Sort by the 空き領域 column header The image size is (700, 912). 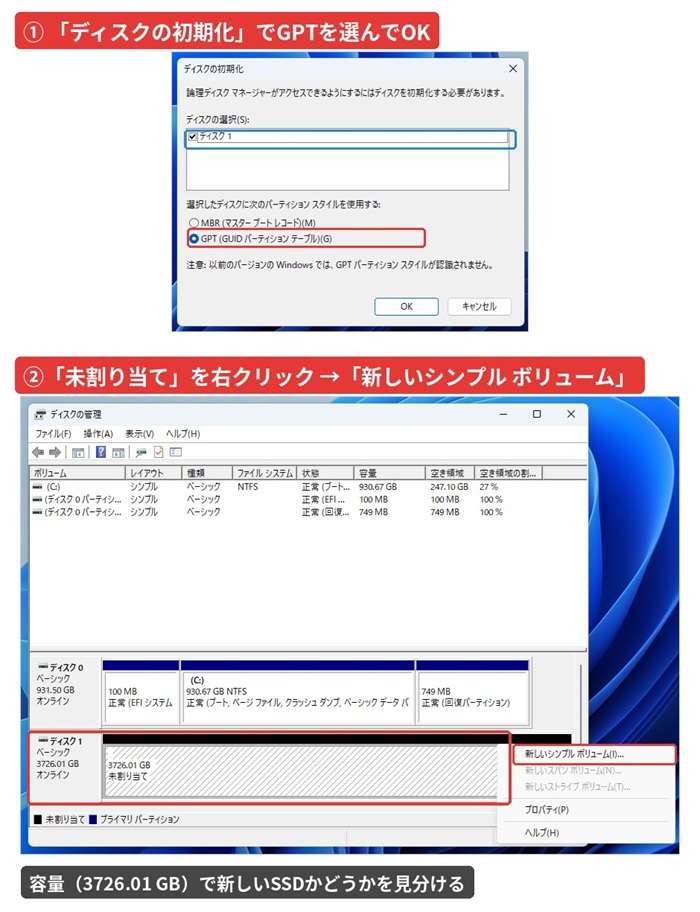[450, 473]
